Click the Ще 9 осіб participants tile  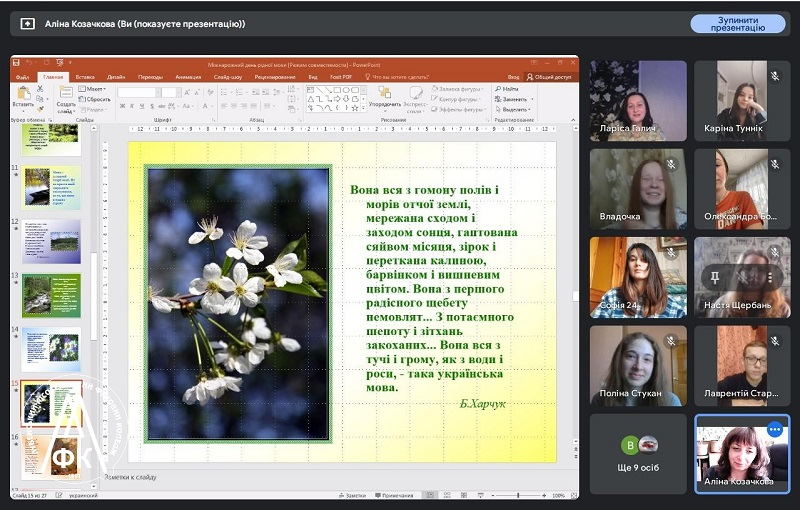(638, 453)
